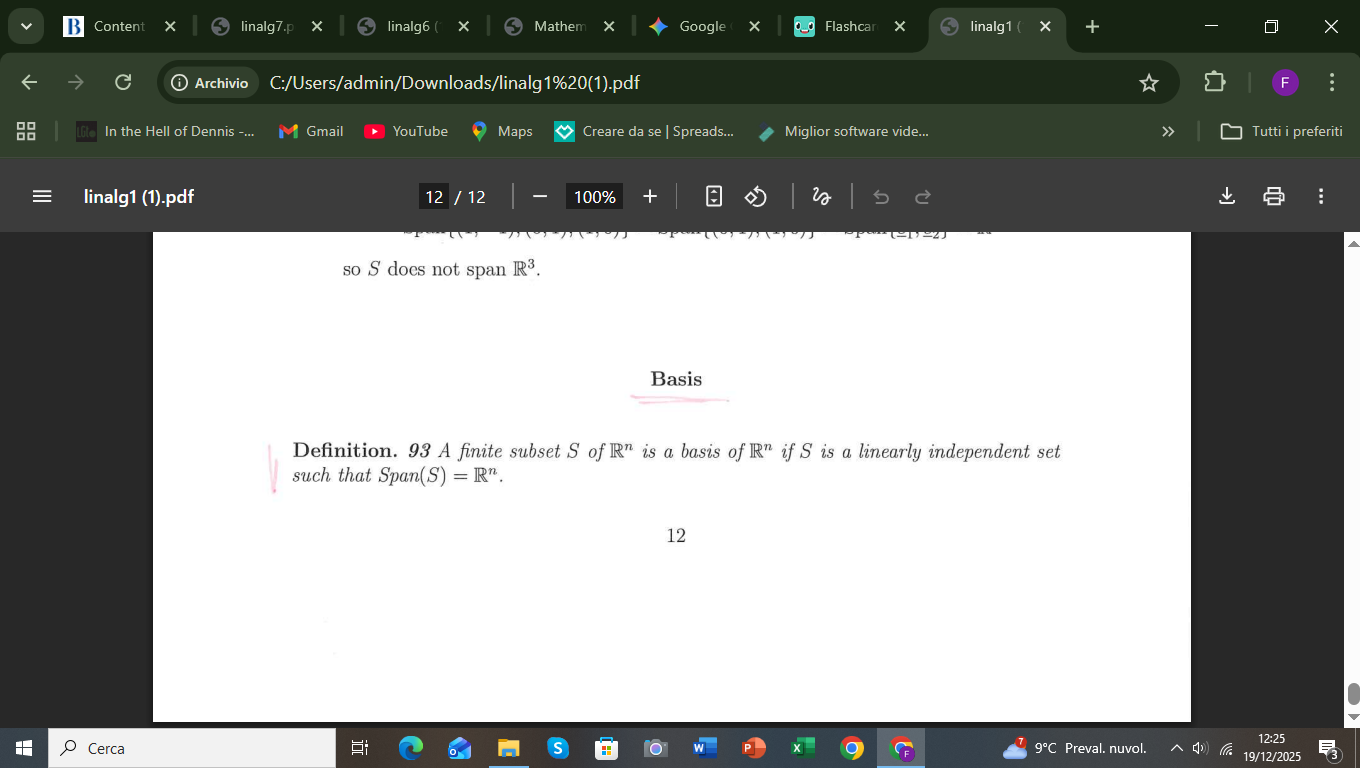Click the Cerca taskbar search box
Viewport: 1360px width, 768px height.
tap(192, 748)
